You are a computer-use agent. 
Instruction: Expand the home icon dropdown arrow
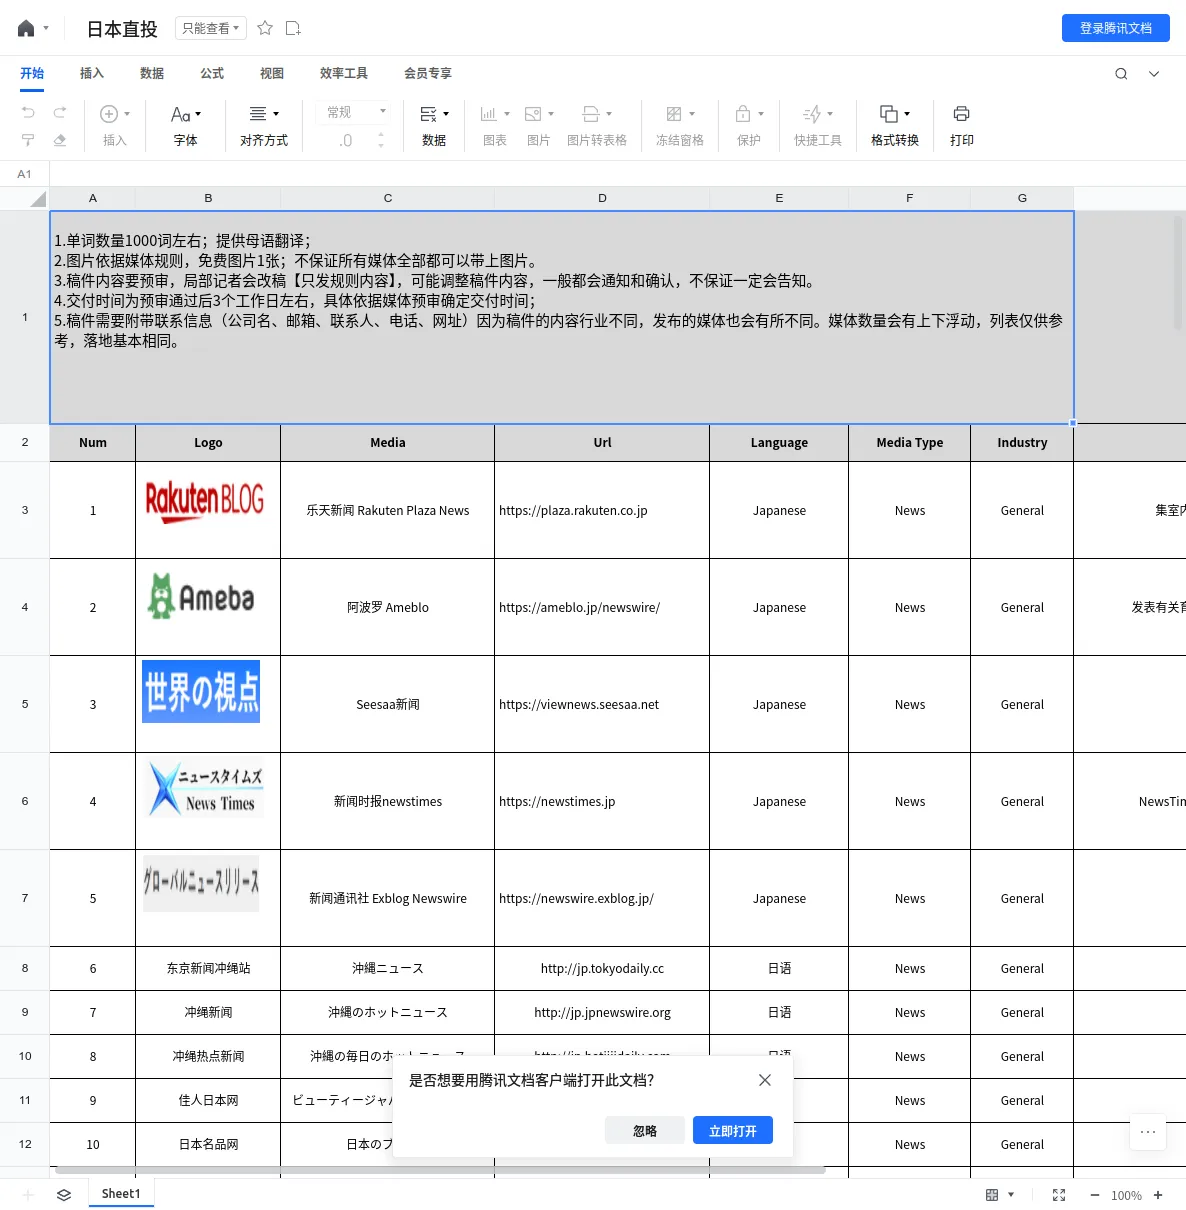(46, 28)
